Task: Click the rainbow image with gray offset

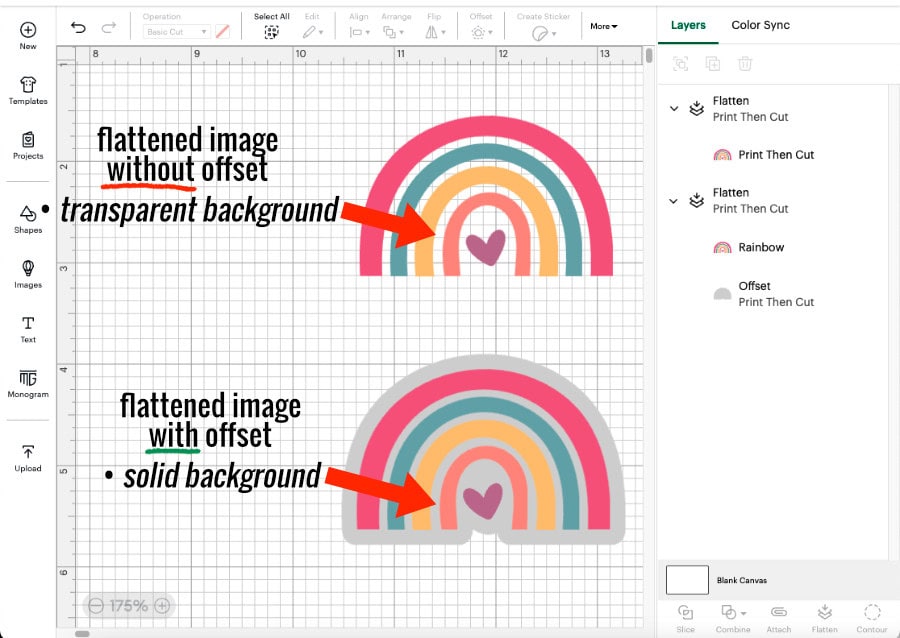Action: pos(483,450)
